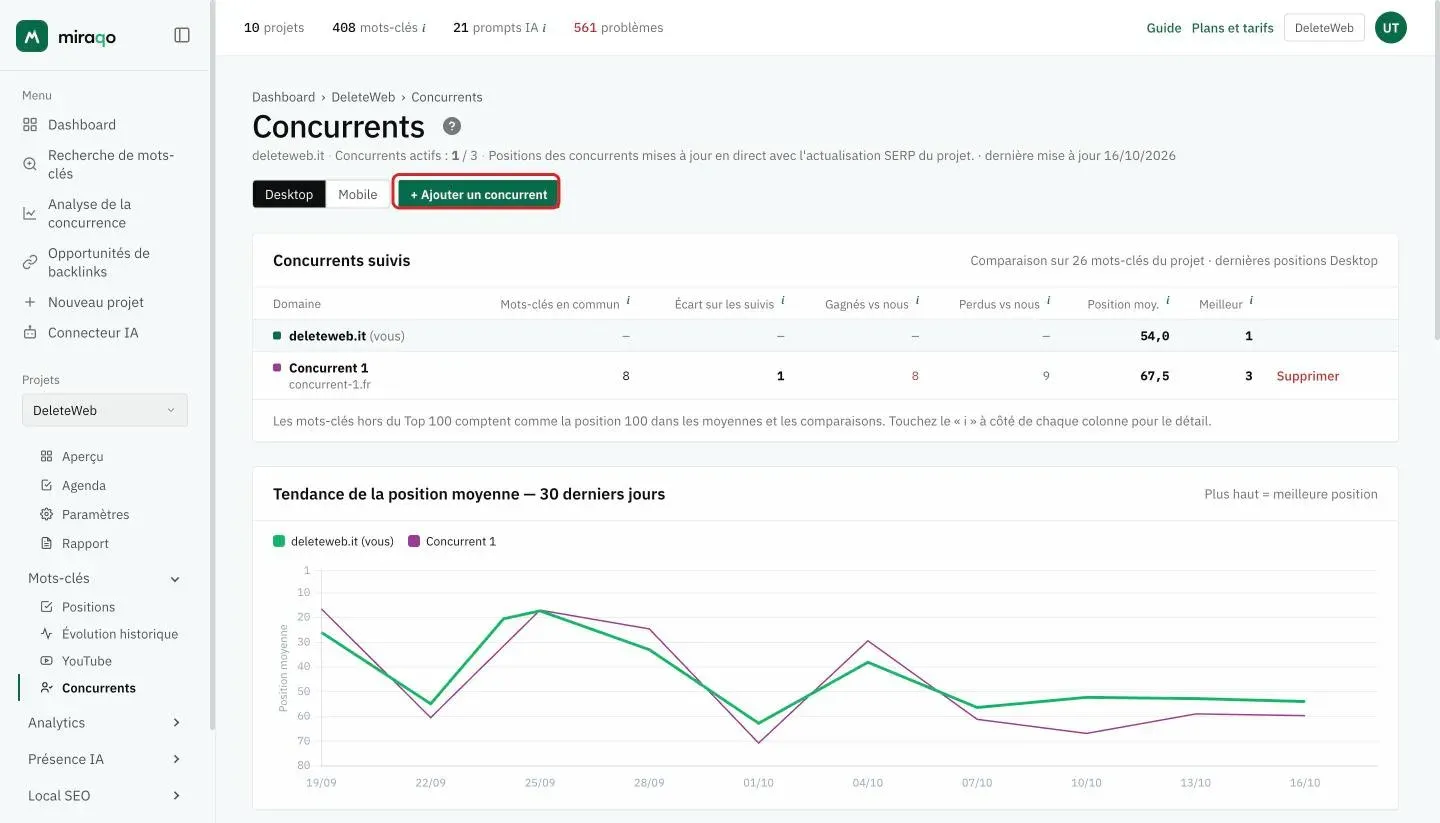Click the 16/10 data point label on chart

click(1304, 783)
